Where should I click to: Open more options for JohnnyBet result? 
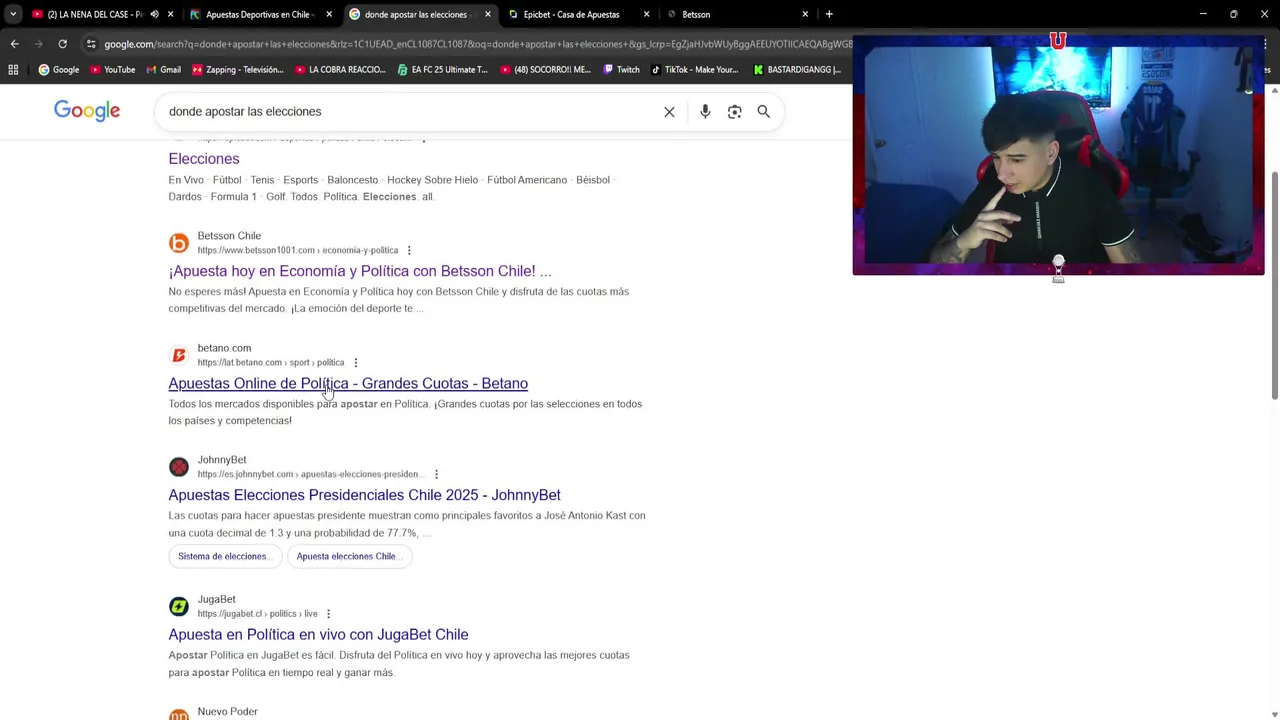pos(436,474)
